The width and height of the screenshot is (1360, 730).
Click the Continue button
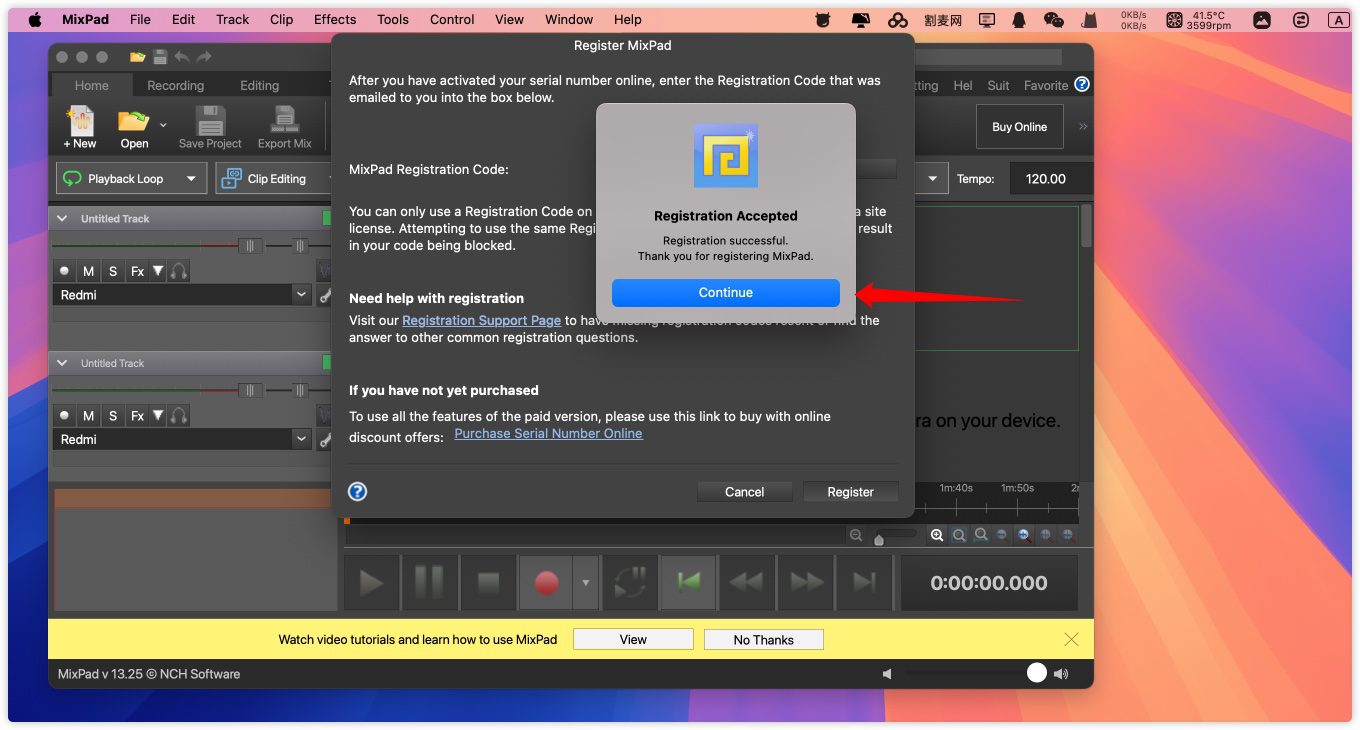click(x=725, y=293)
